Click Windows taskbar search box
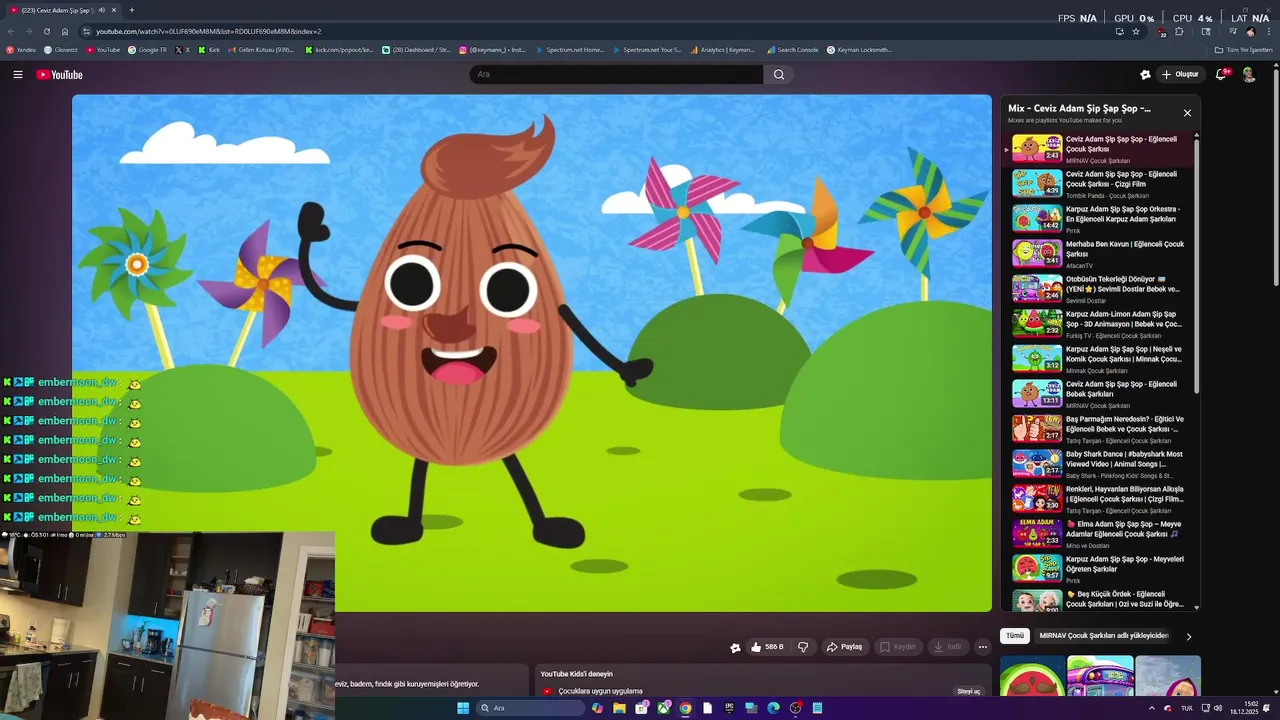1280x720 pixels. tap(530, 708)
